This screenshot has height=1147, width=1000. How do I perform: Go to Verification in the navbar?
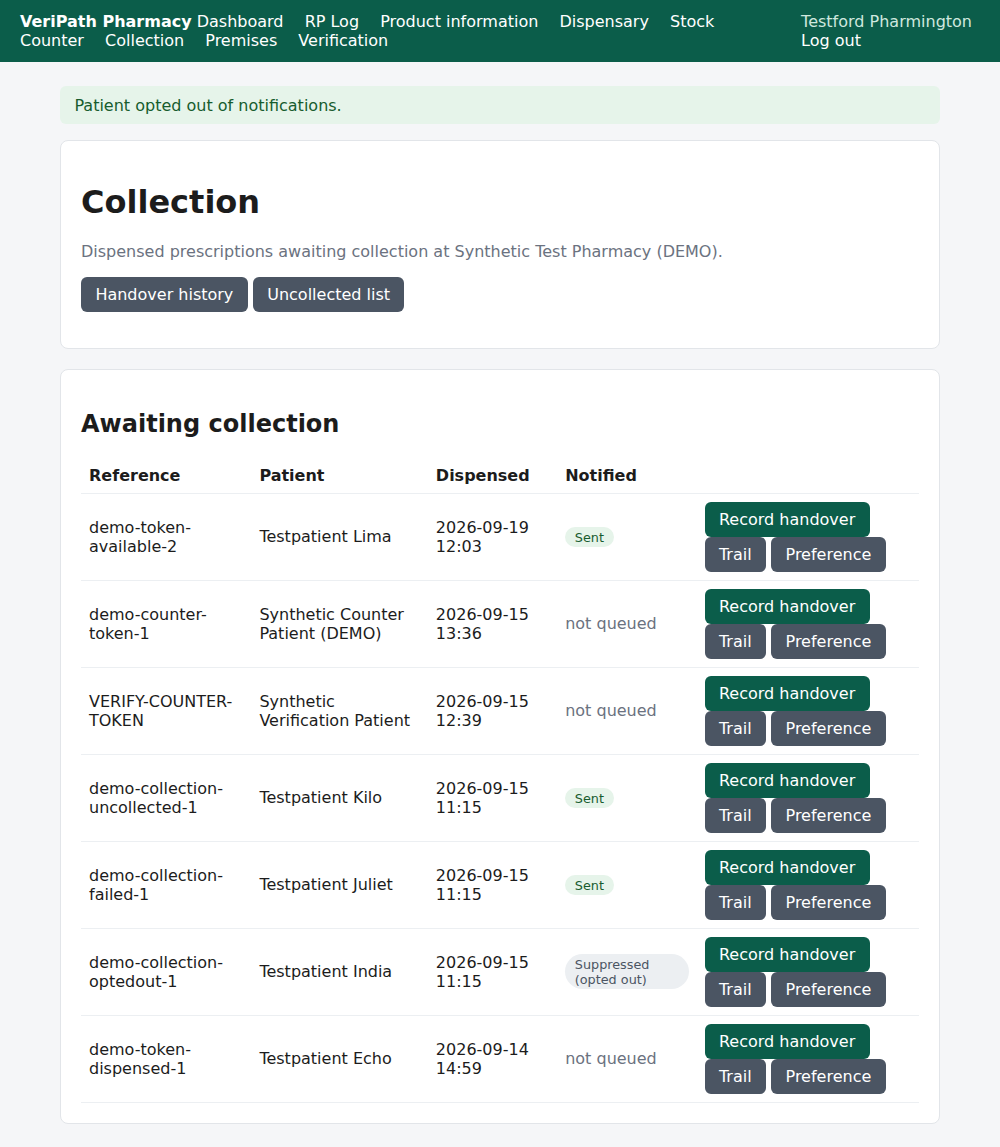click(x=342, y=40)
